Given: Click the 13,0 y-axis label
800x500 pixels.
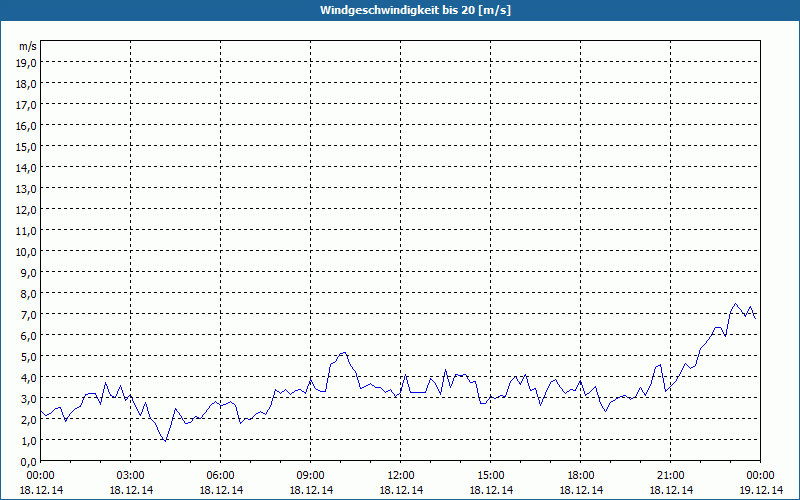Looking at the screenshot, I should pos(26,189).
